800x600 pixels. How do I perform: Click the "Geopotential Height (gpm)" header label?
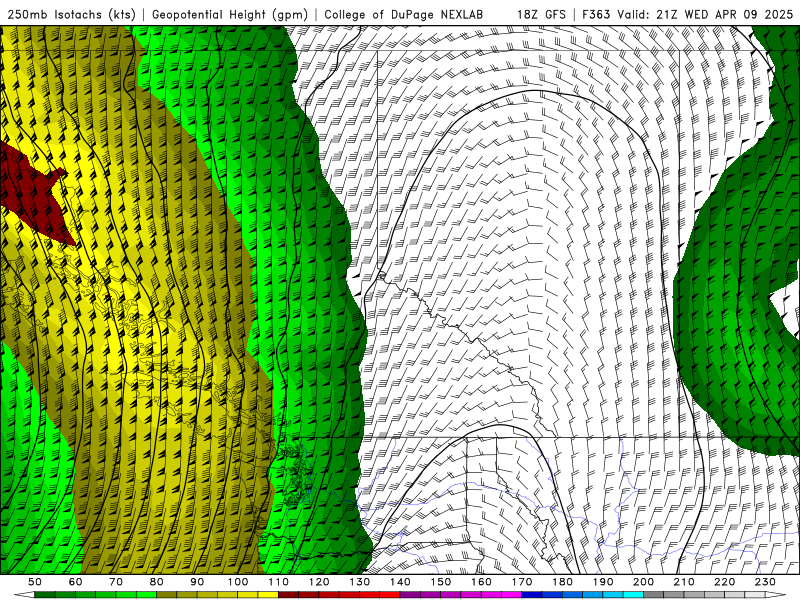230,15
